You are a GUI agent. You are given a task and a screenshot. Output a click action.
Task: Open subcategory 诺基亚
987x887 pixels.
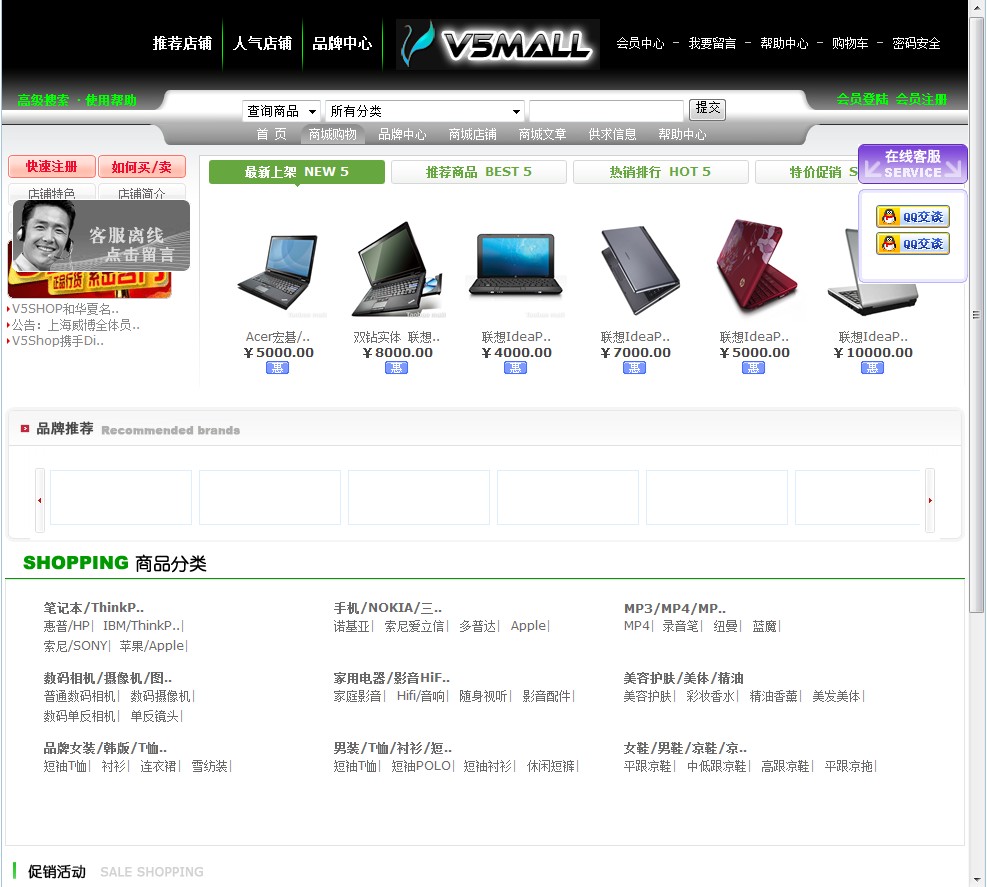coord(351,626)
